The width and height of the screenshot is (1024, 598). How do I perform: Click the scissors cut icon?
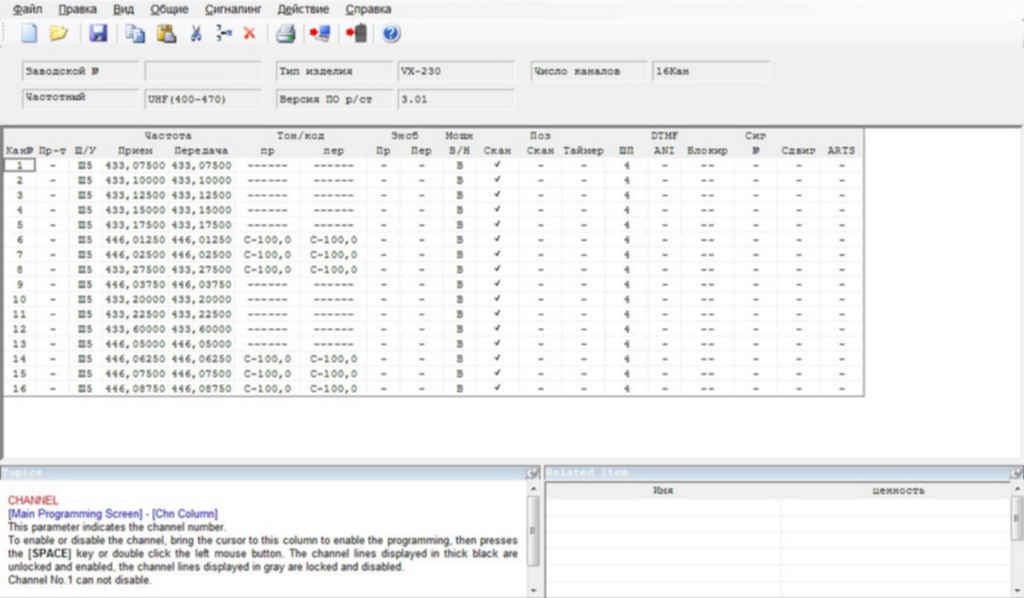196,33
